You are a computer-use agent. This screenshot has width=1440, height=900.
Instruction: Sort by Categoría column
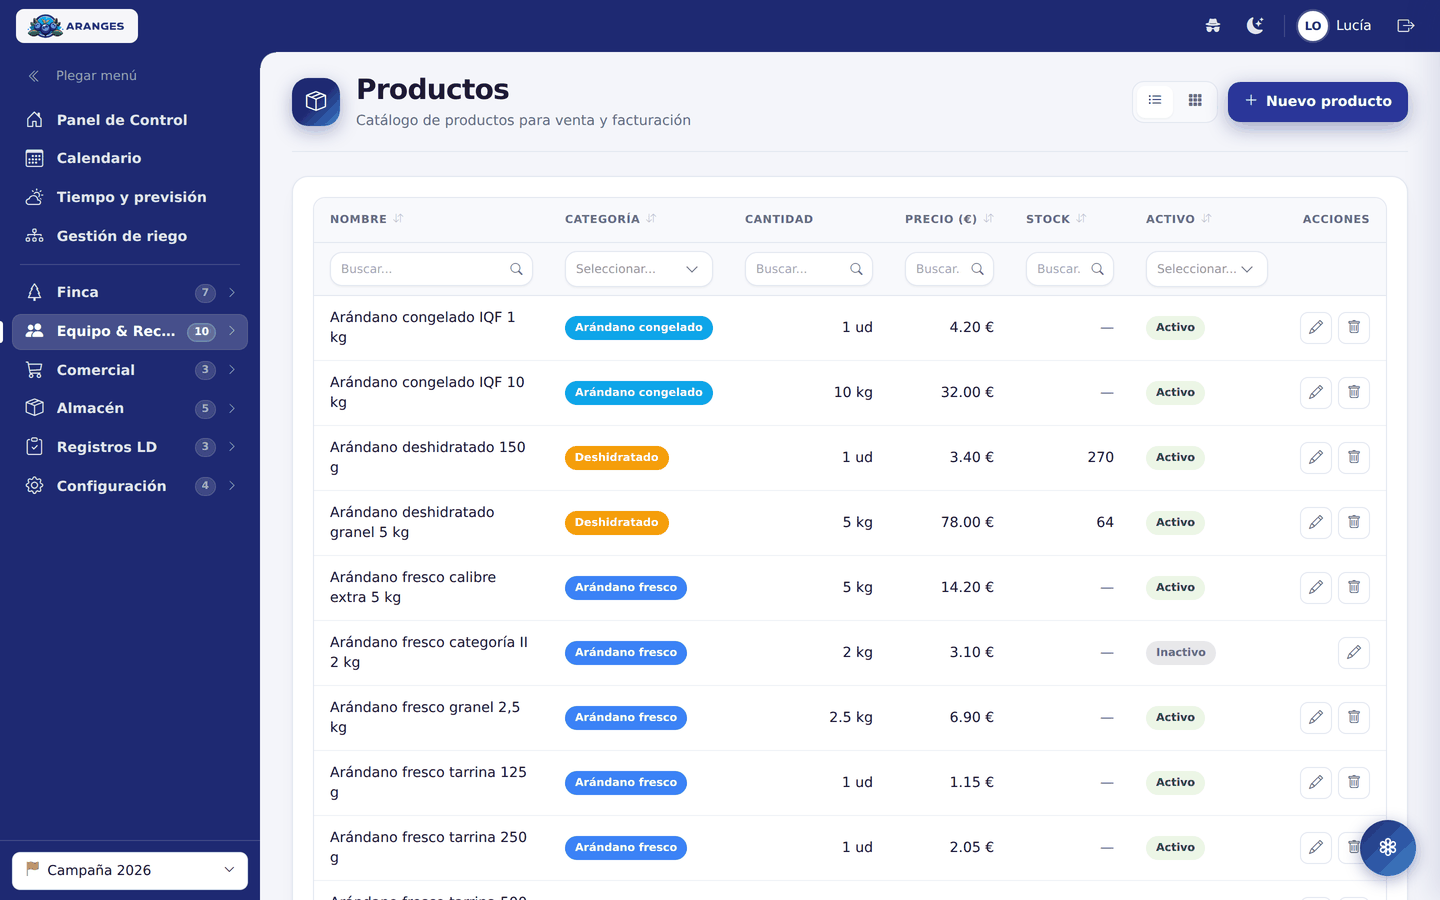[611, 219]
